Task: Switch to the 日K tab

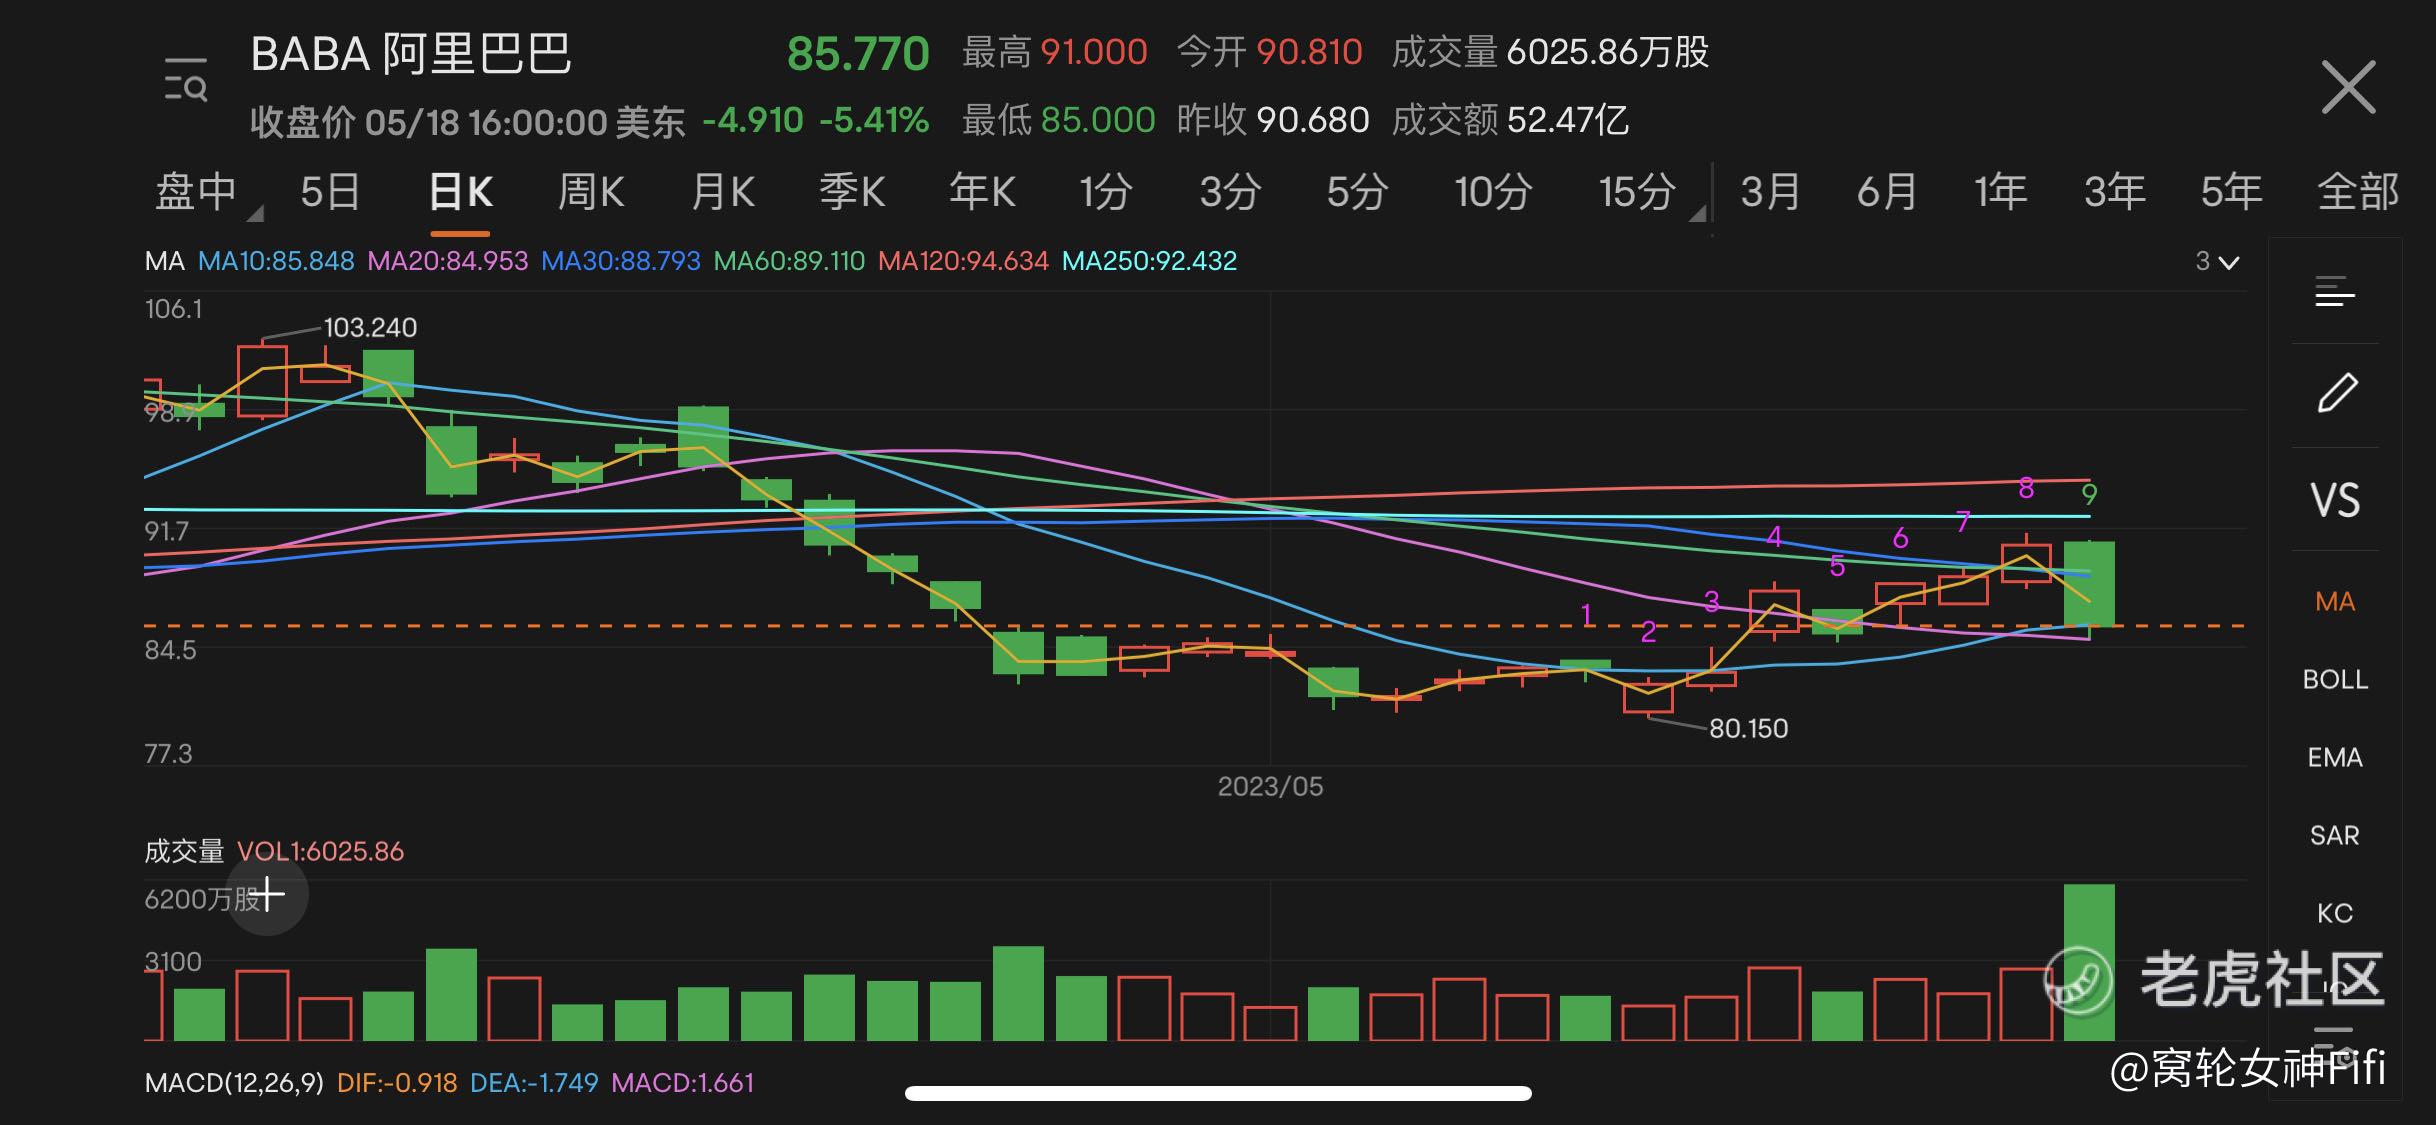Action: click(x=460, y=191)
